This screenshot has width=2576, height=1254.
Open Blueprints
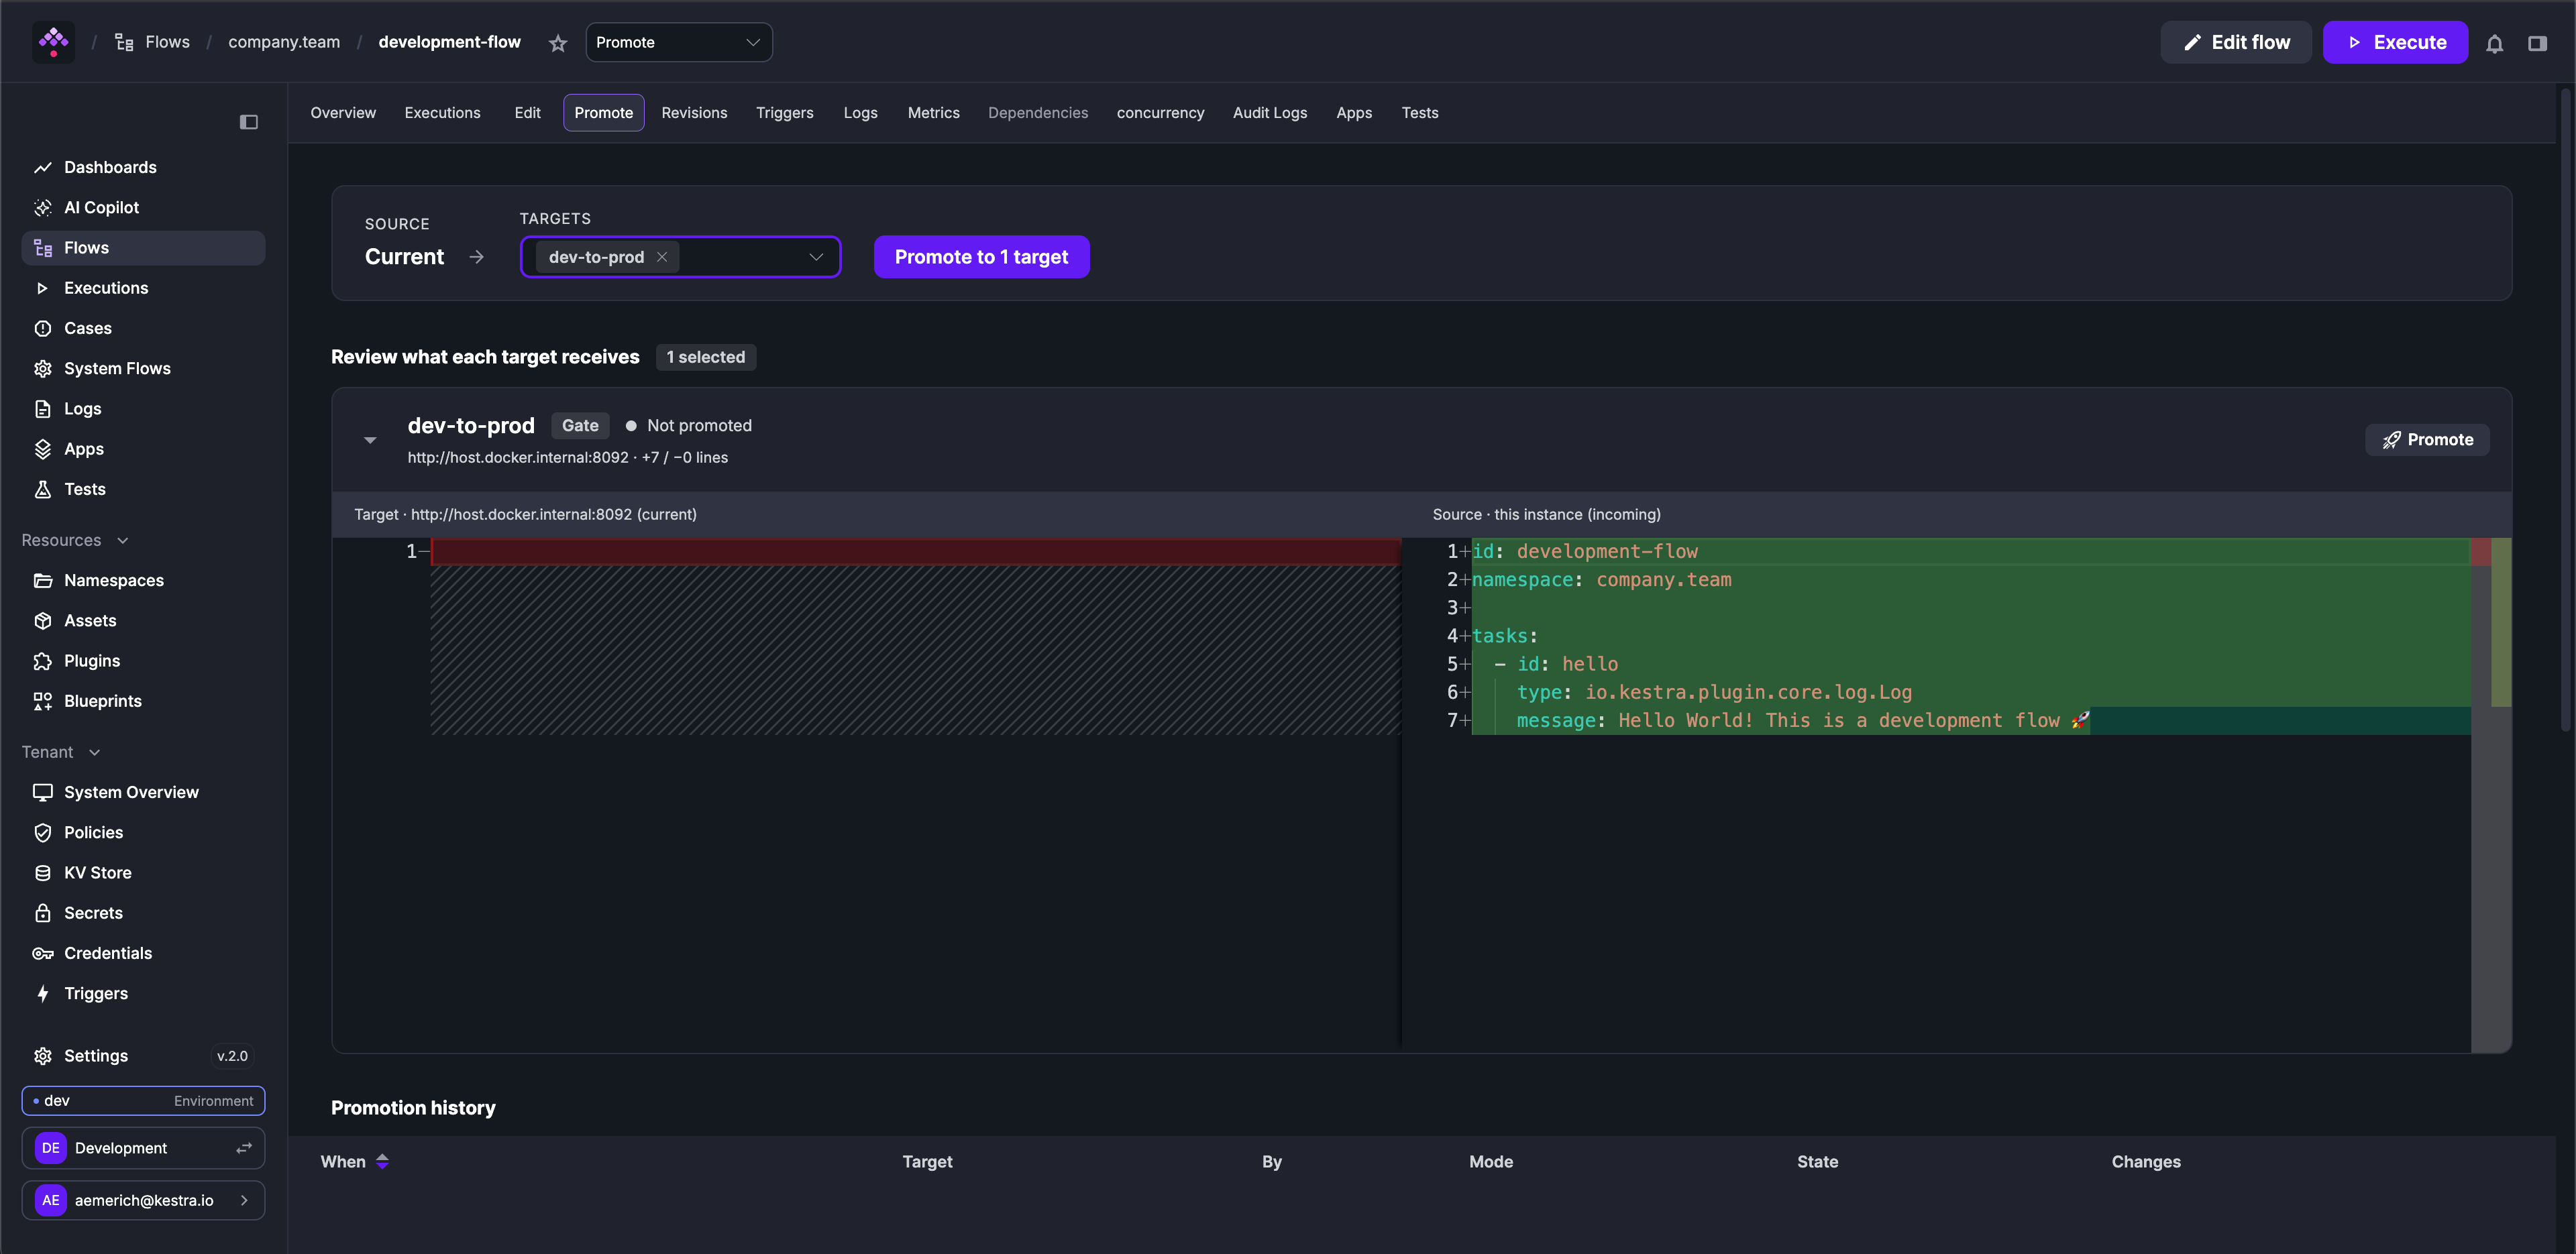[x=143, y=701]
